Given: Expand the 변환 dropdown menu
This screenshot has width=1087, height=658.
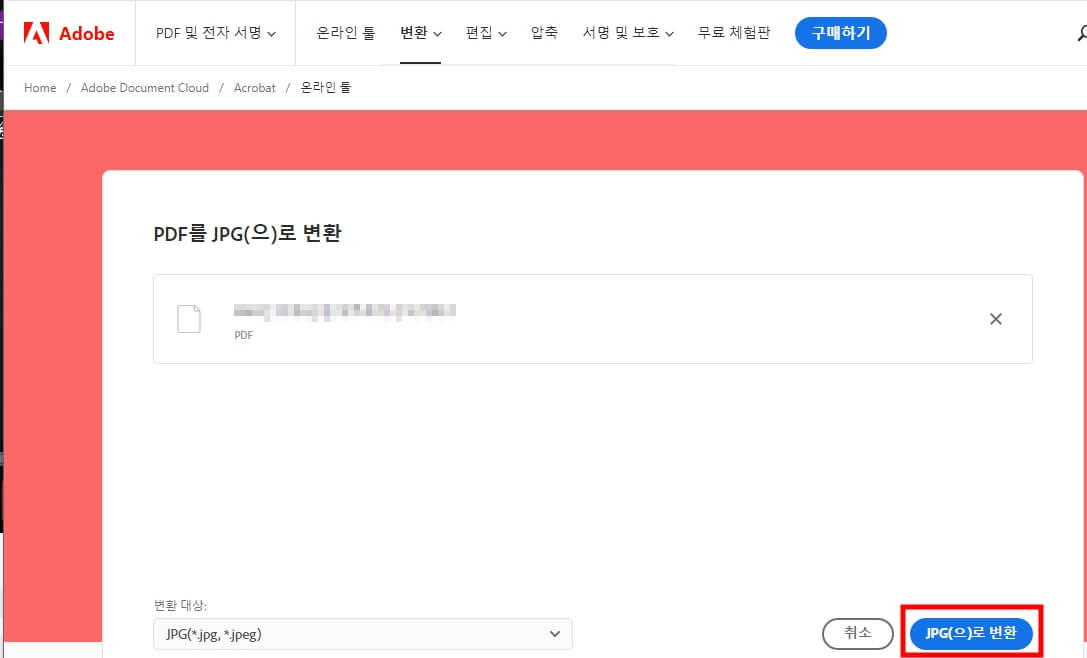Looking at the screenshot, I should [x=420, y=32].
